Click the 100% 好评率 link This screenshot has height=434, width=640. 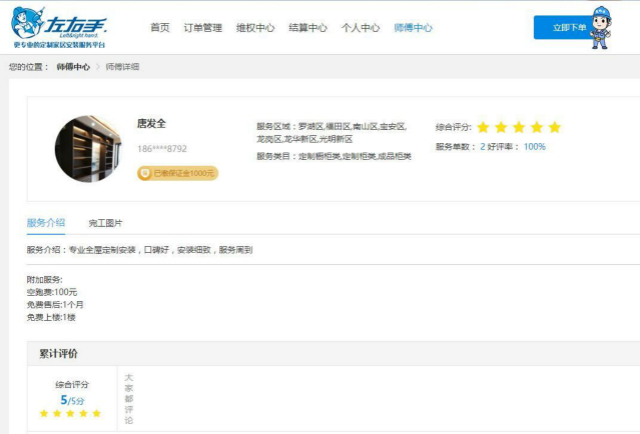click(x=534, y=147)
